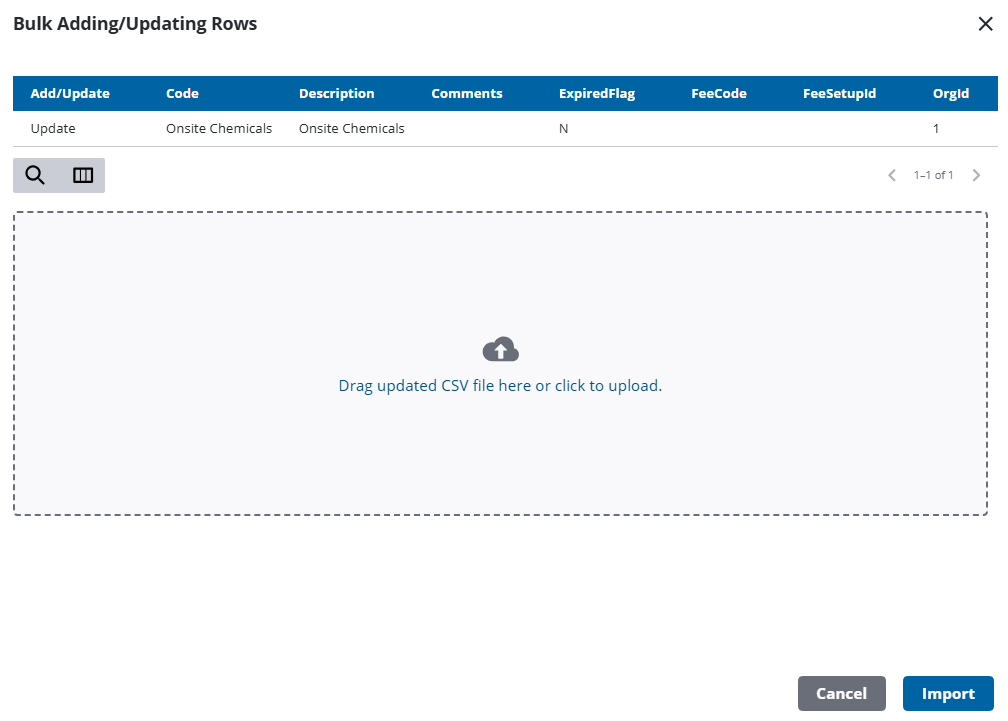Sort by the Add/Update column header
The width and height of the screenshot is (1008, 721).
tap(70, 94)
